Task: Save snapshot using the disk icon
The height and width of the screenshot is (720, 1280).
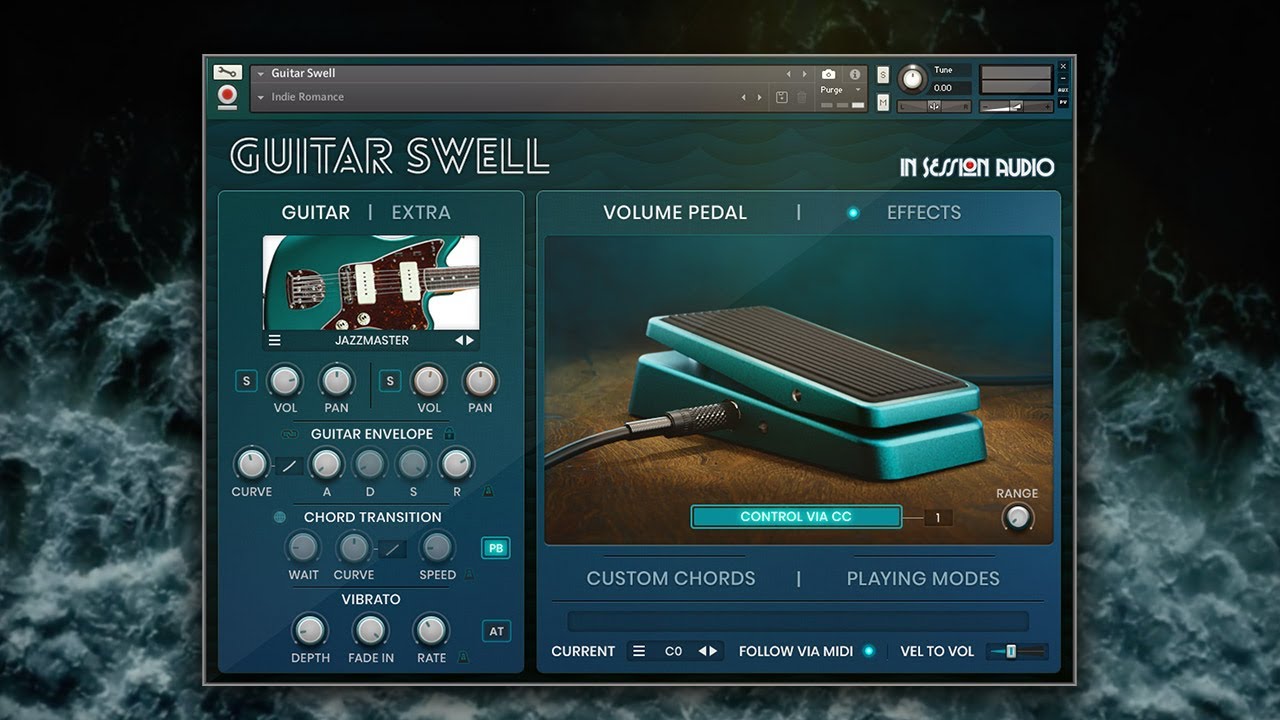Action: [781, 97]
